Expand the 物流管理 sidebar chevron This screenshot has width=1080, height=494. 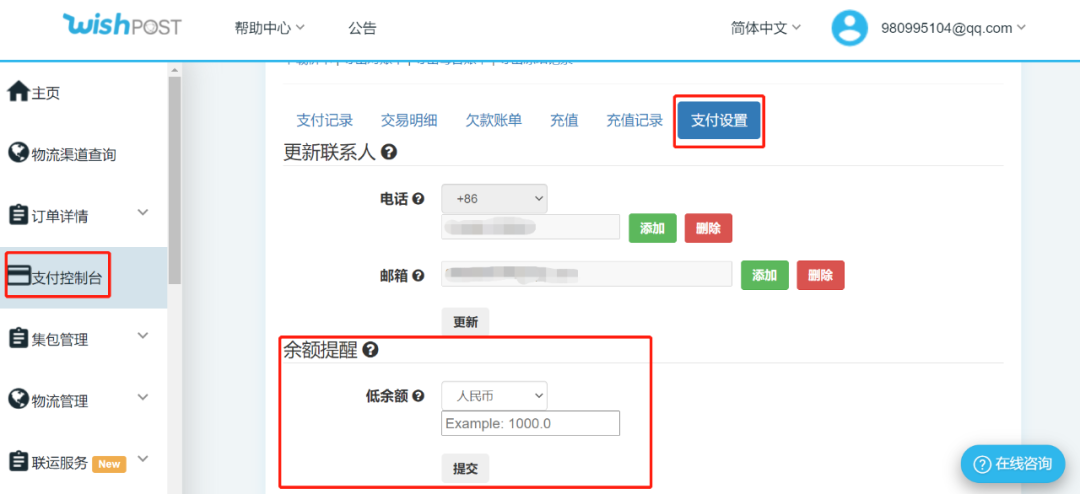point(143,397)
